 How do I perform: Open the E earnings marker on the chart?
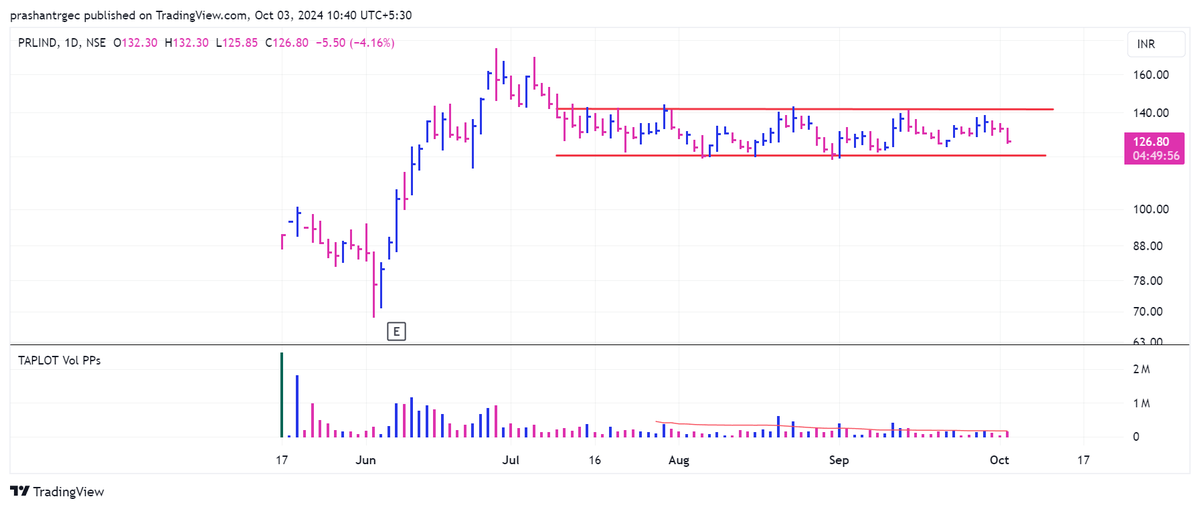397,330
